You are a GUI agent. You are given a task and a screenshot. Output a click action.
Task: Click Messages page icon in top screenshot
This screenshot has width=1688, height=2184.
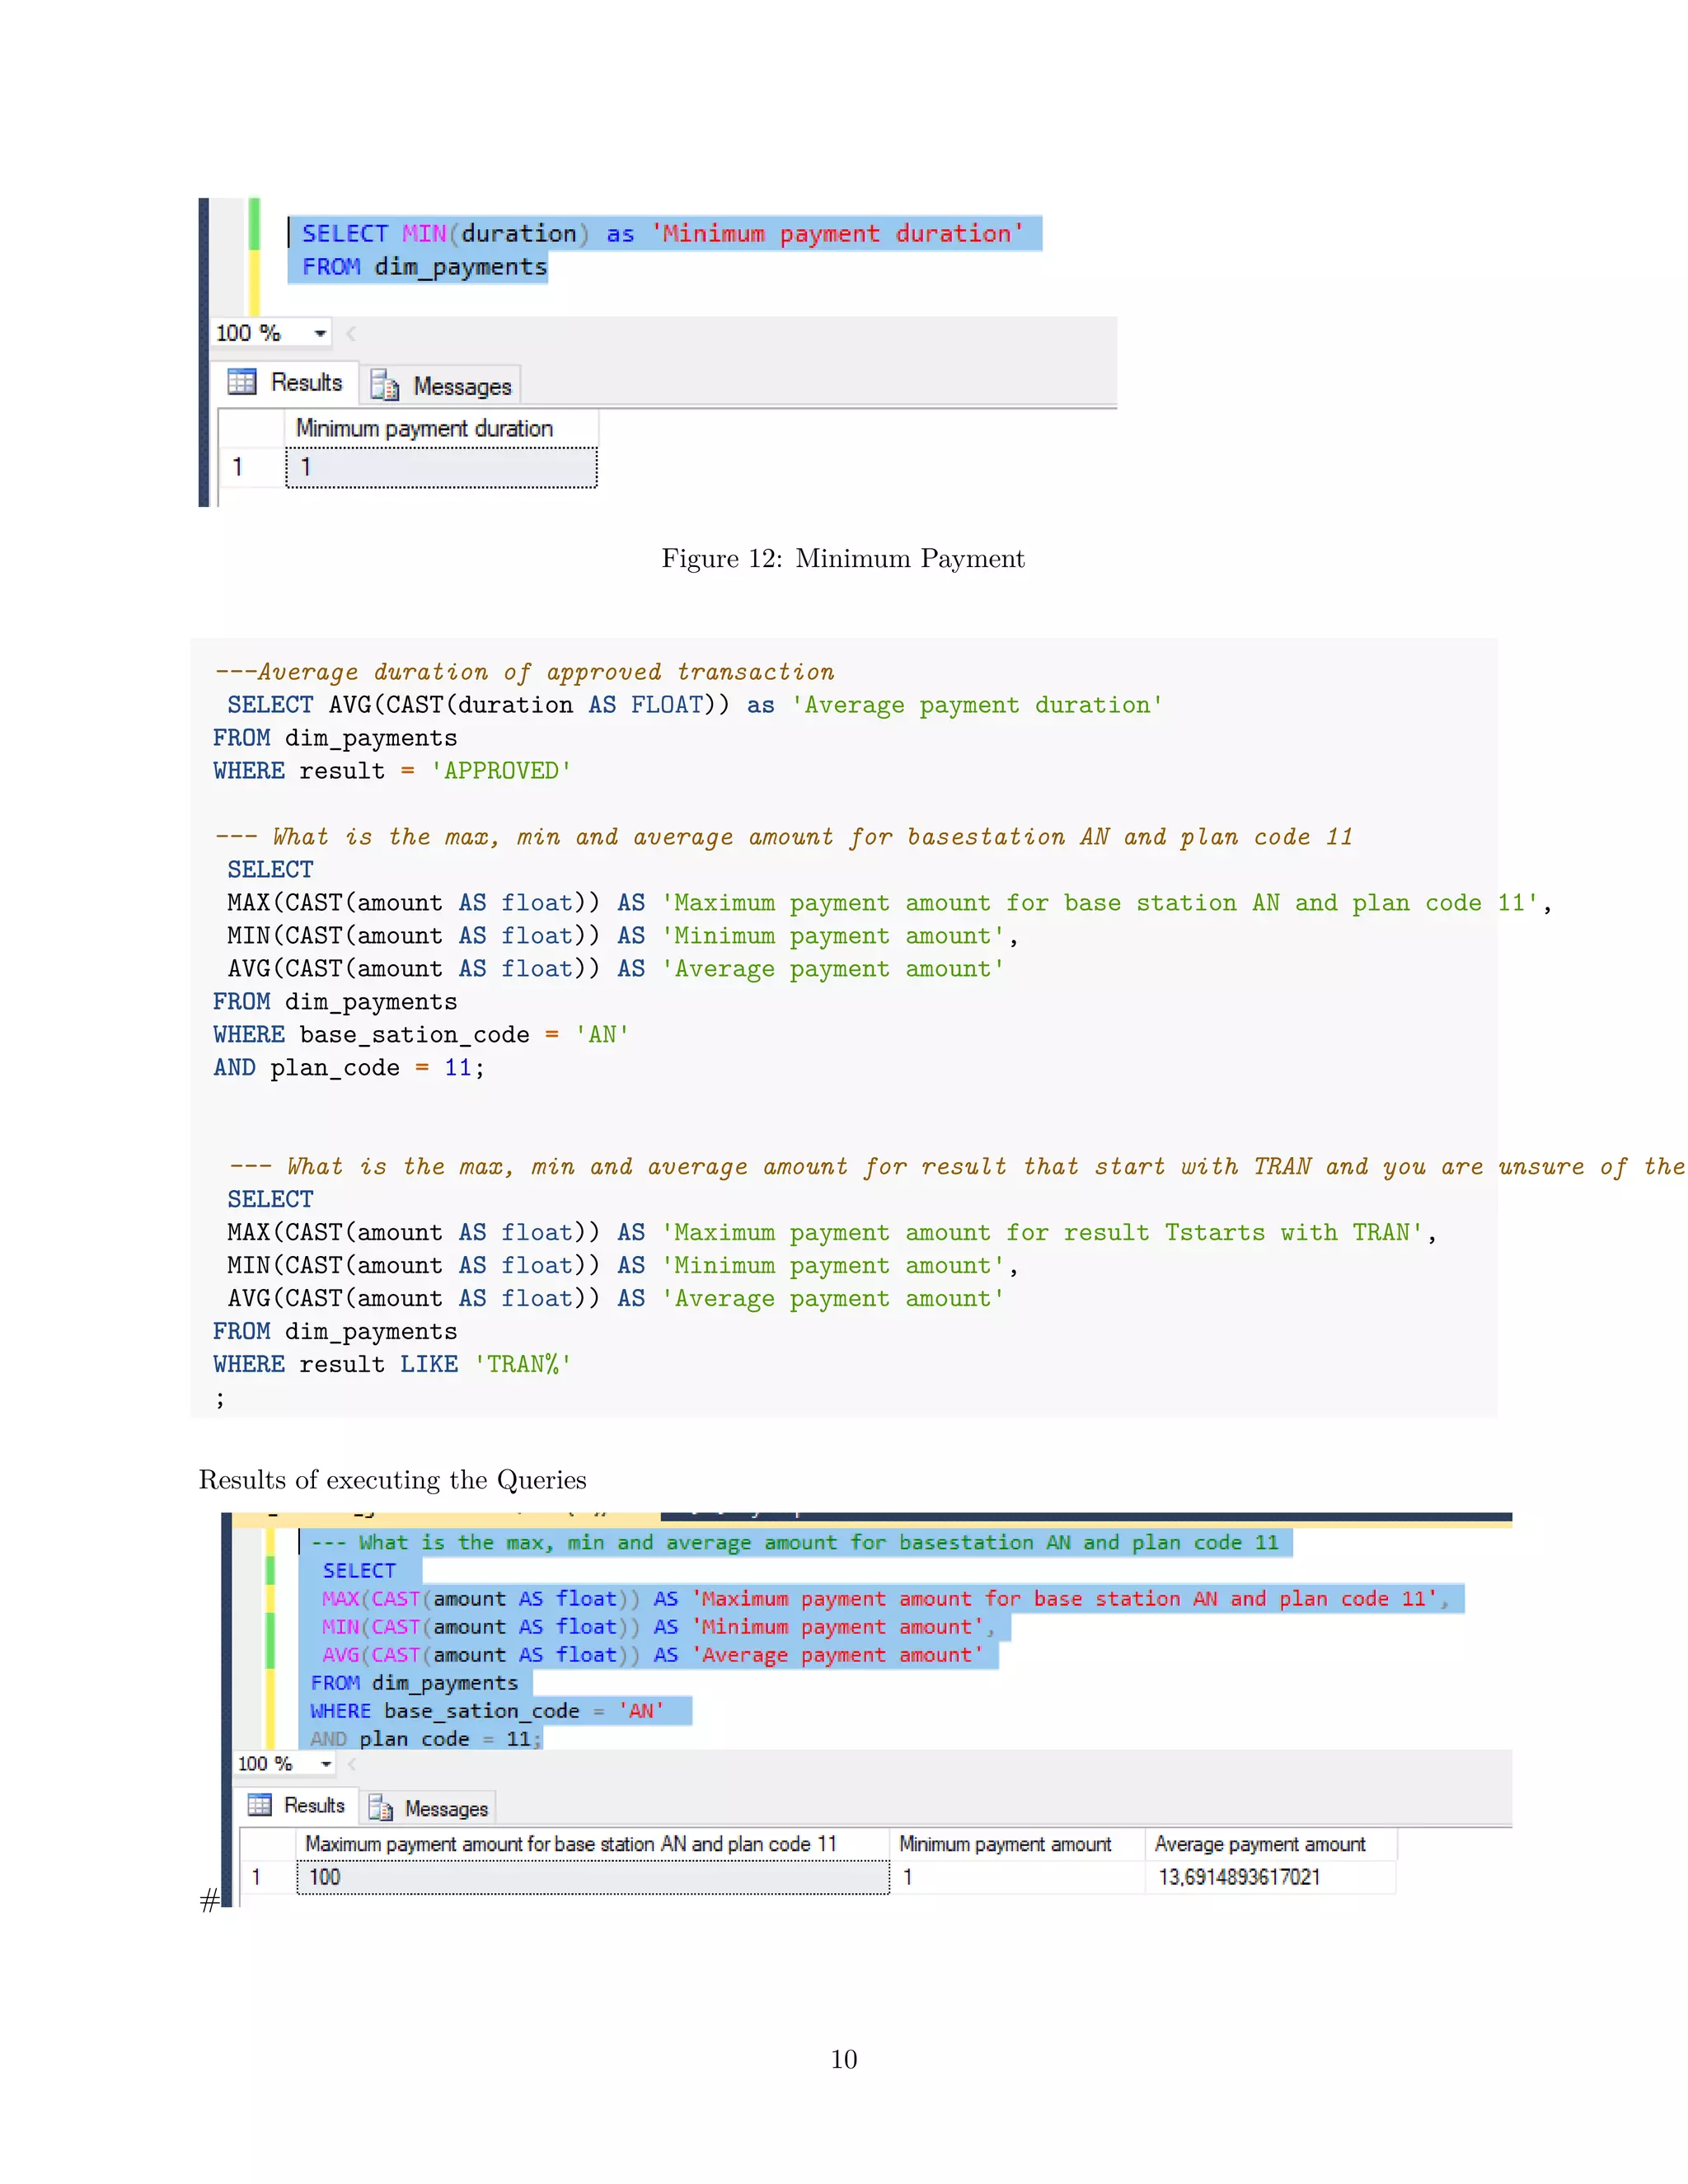point(384,385)
